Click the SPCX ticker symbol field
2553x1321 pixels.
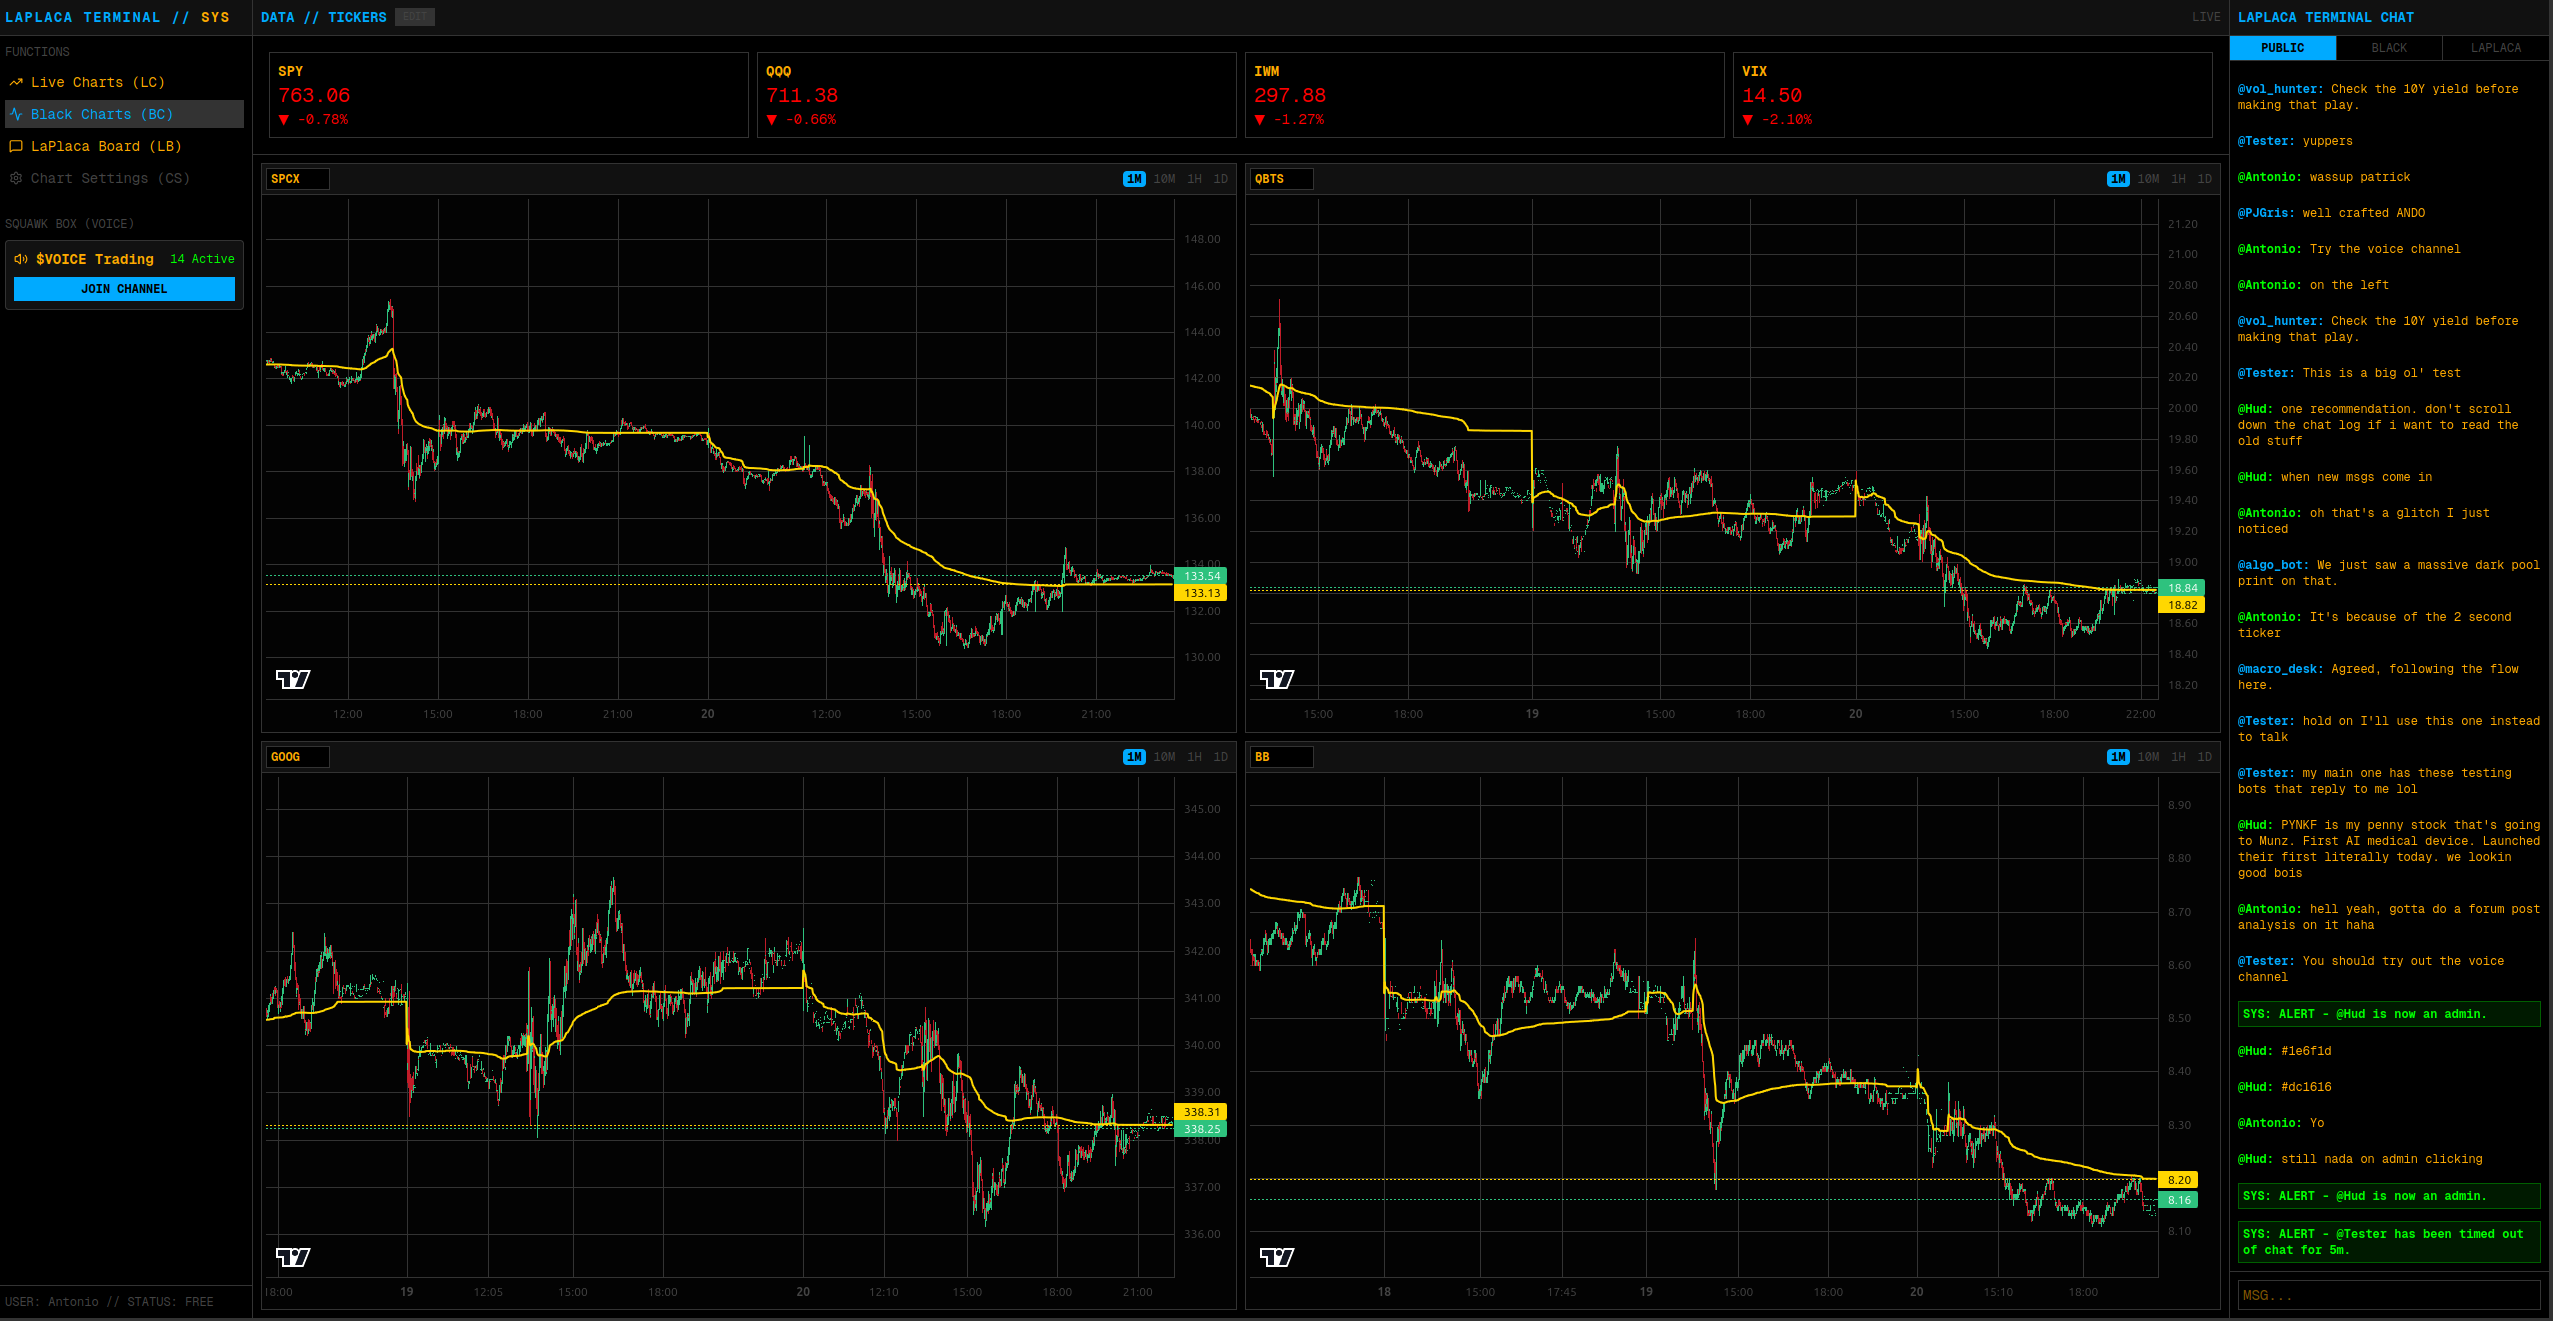pos(298,179)
